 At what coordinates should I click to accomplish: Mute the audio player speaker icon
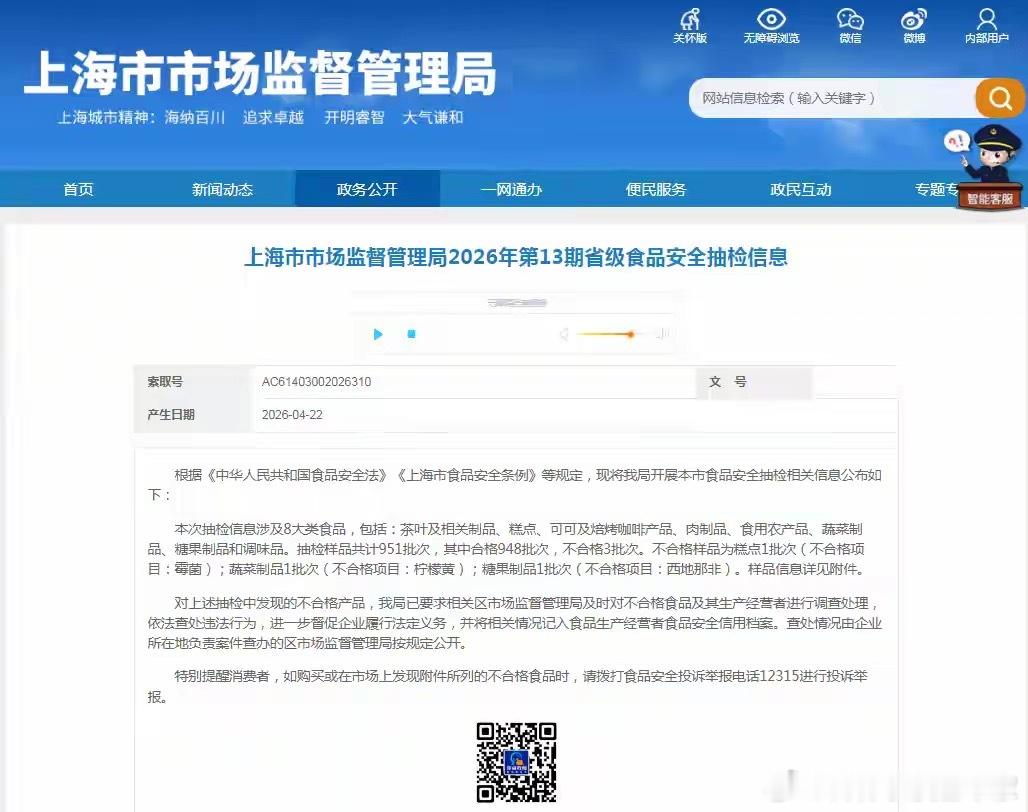coord(563,334)
